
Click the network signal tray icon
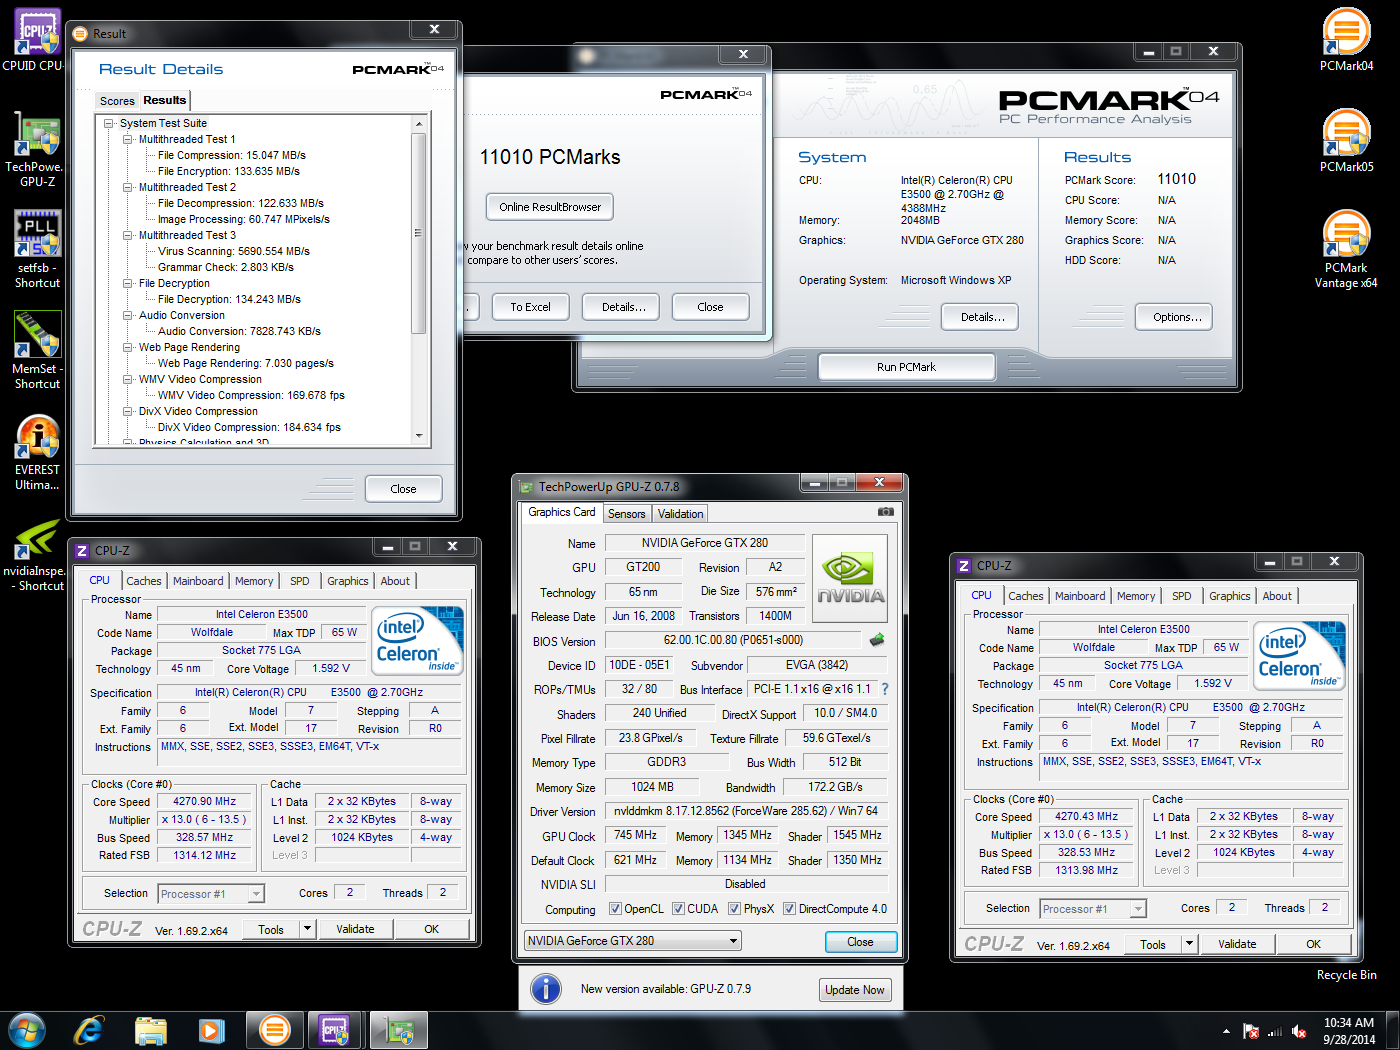coord(1275,1031)
